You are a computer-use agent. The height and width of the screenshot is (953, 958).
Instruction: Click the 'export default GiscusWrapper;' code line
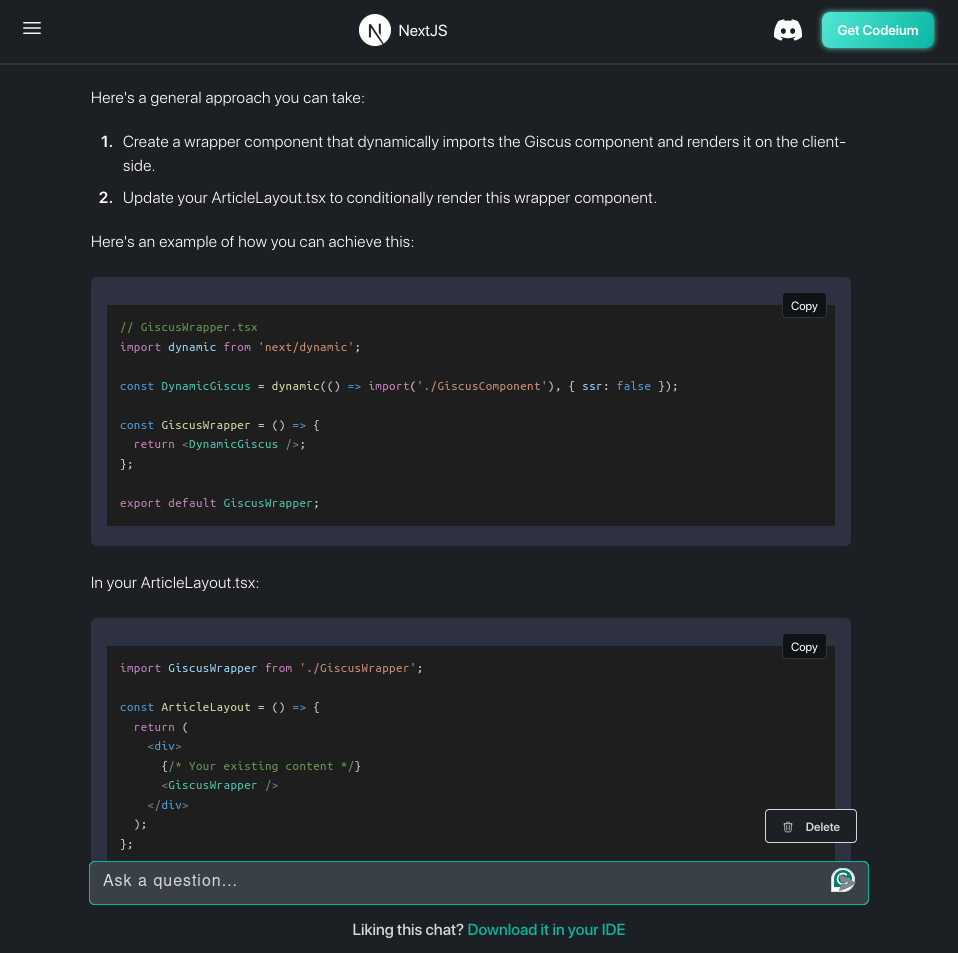pyautogui.click(x=219, y=503)
